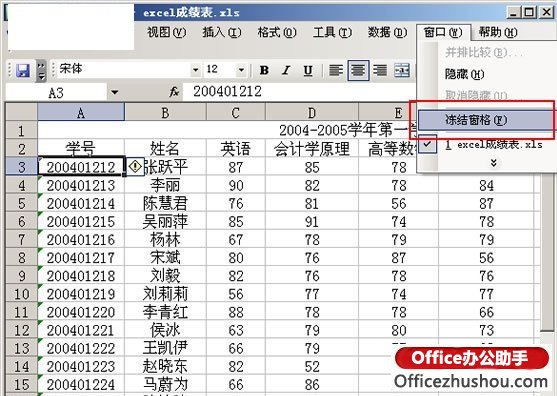Select name cell 马蔚为
This screenshot has width=557, height=396.
point(165,384)
